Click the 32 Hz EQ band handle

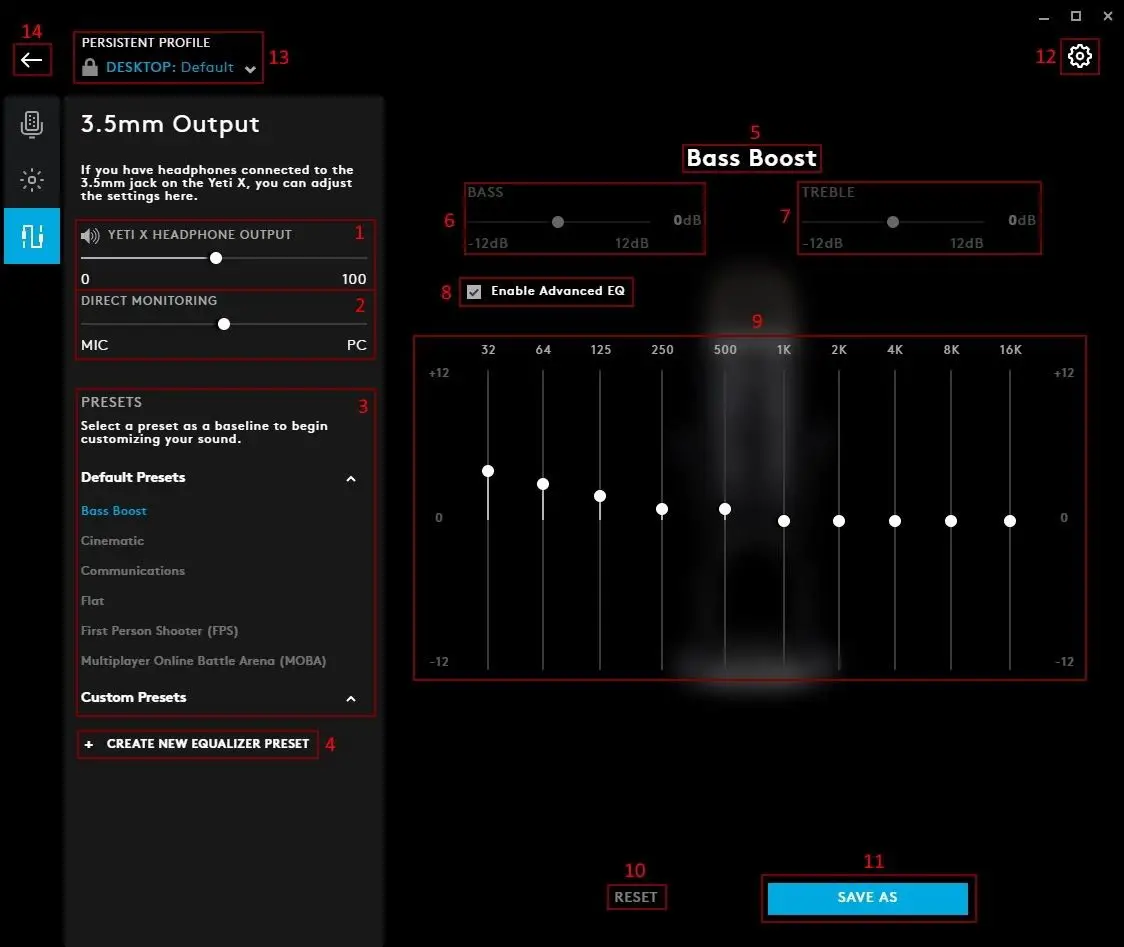pos(488,471)
